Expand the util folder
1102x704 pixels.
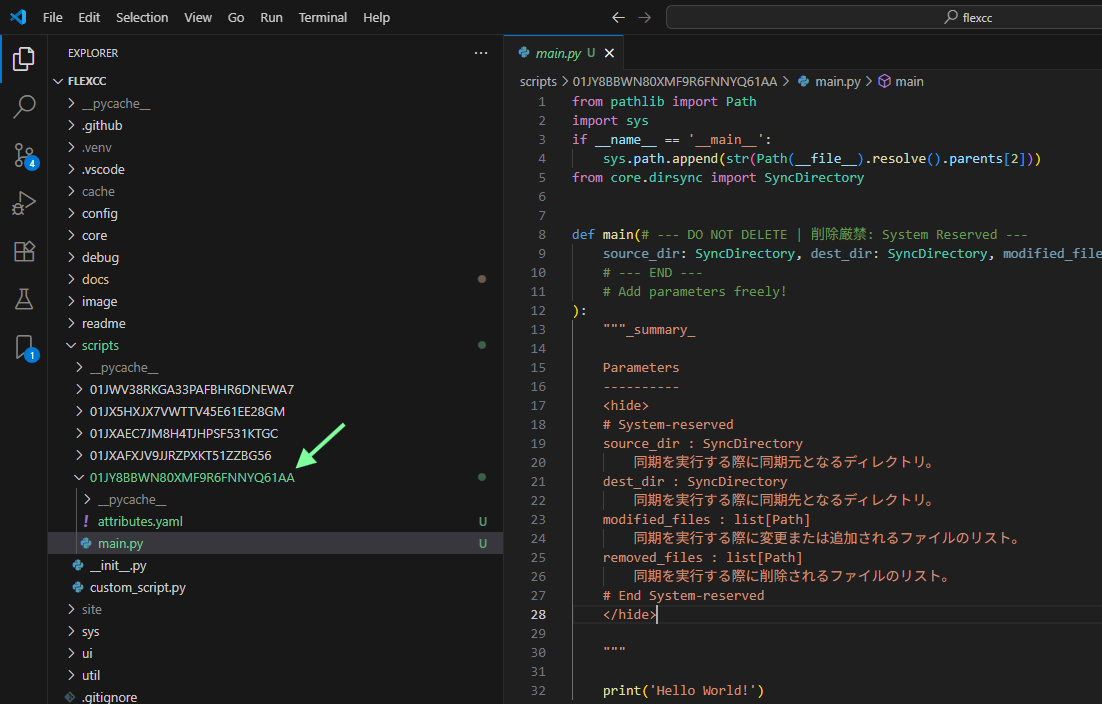coord(275,675)
